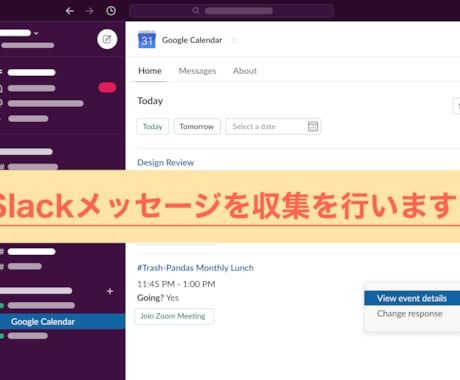Select Change response menu item

pyautogui.click(x=410, y=314)
